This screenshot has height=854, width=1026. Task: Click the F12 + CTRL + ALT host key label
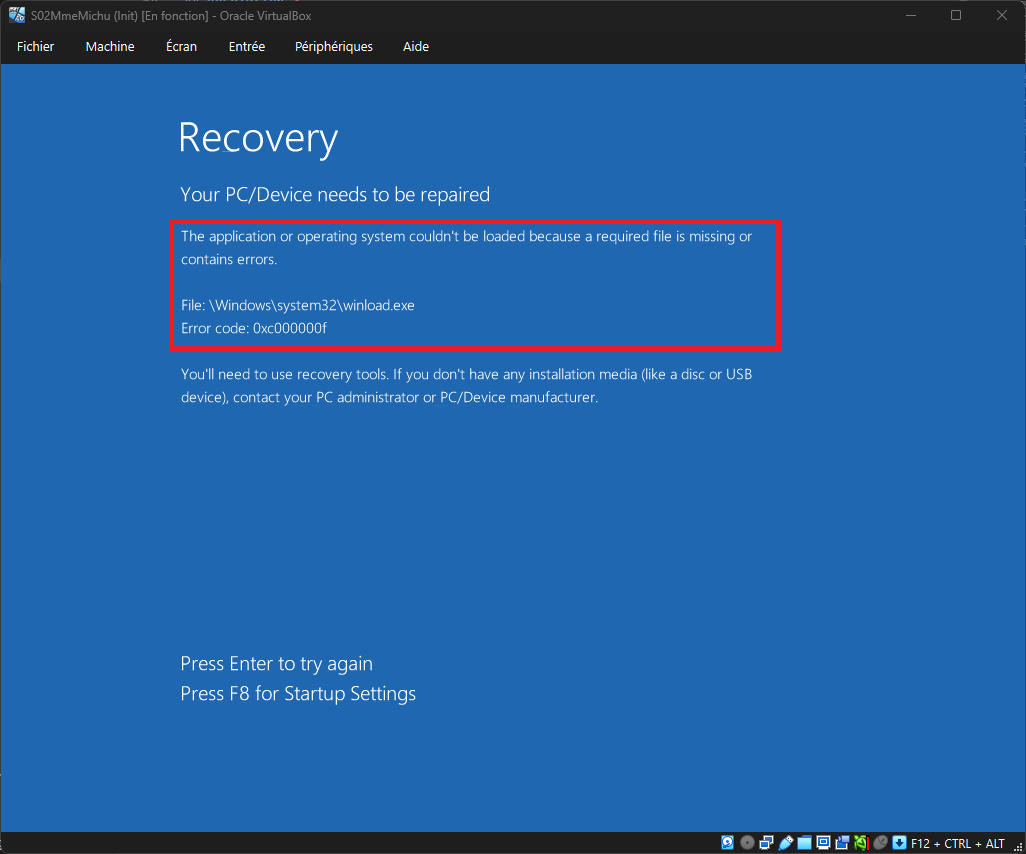[958, 843]
